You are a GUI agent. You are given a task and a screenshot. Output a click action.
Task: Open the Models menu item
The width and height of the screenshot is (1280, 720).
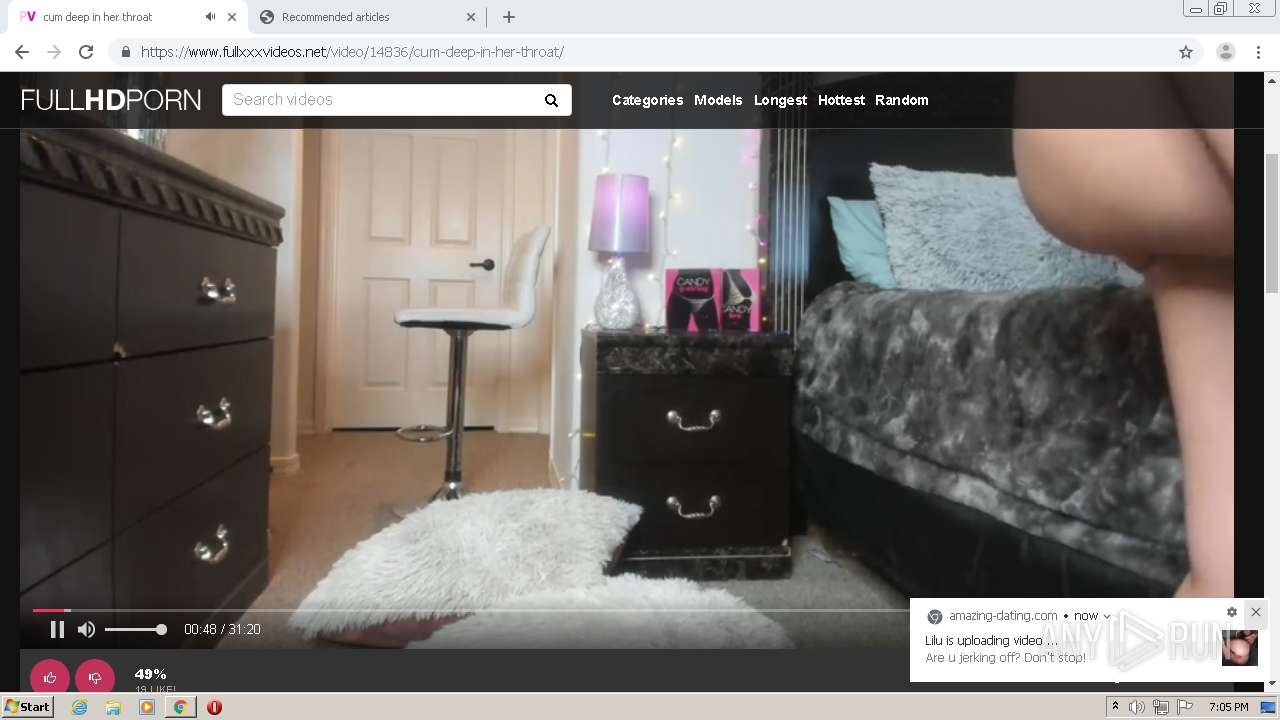[x=718, y=100]
